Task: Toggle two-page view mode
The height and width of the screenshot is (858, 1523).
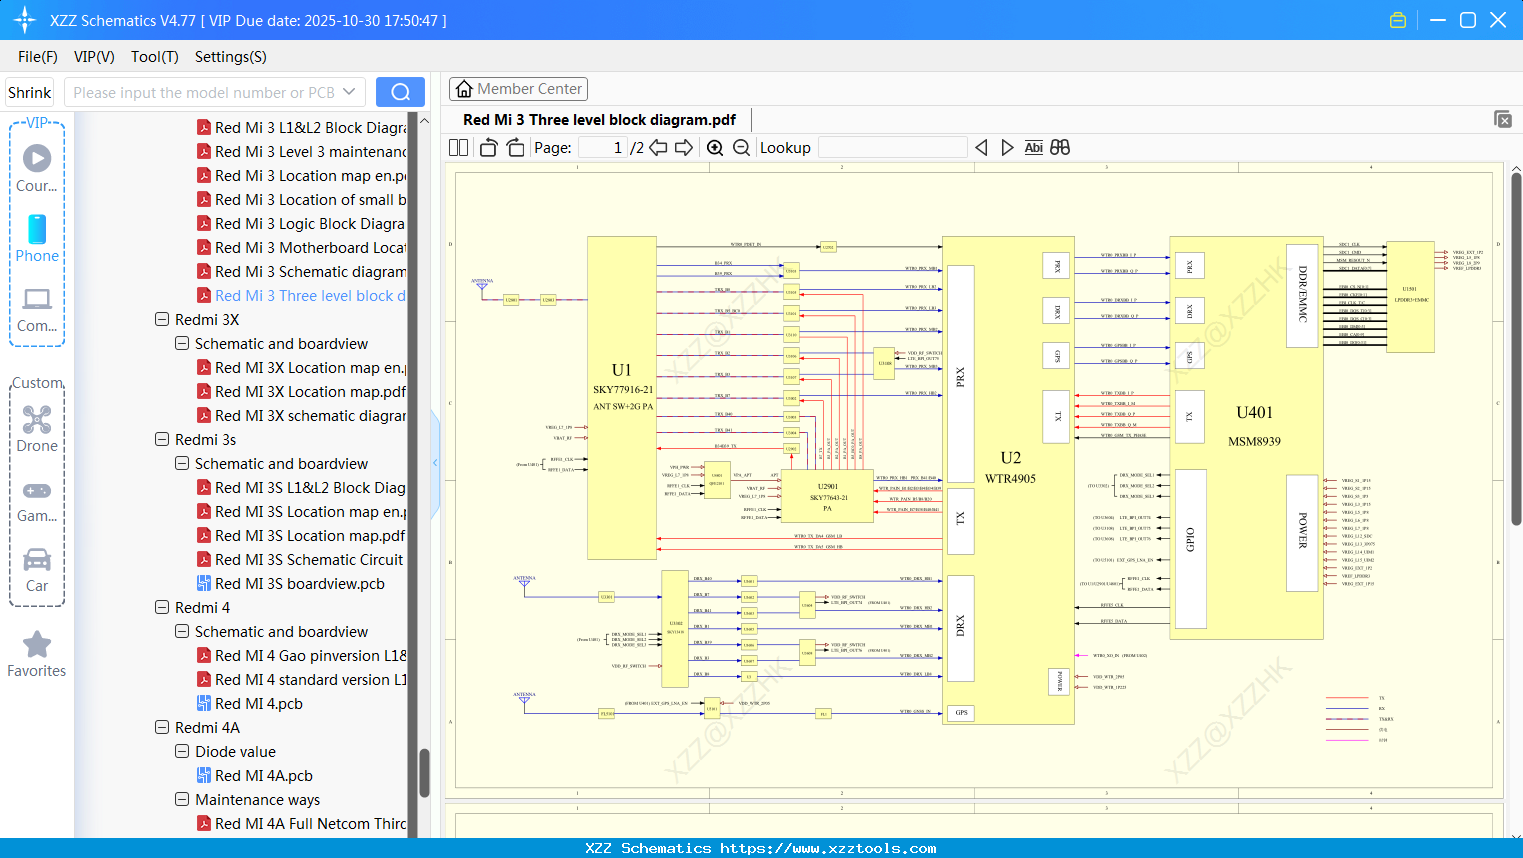Action: pyautogui.click(x=458, y=147)
